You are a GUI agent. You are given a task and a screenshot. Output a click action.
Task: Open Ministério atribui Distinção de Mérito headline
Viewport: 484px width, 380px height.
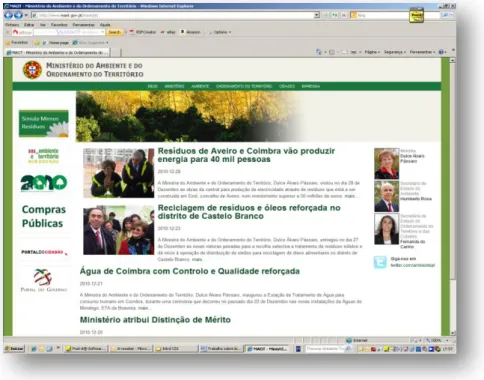click(155, 320)
